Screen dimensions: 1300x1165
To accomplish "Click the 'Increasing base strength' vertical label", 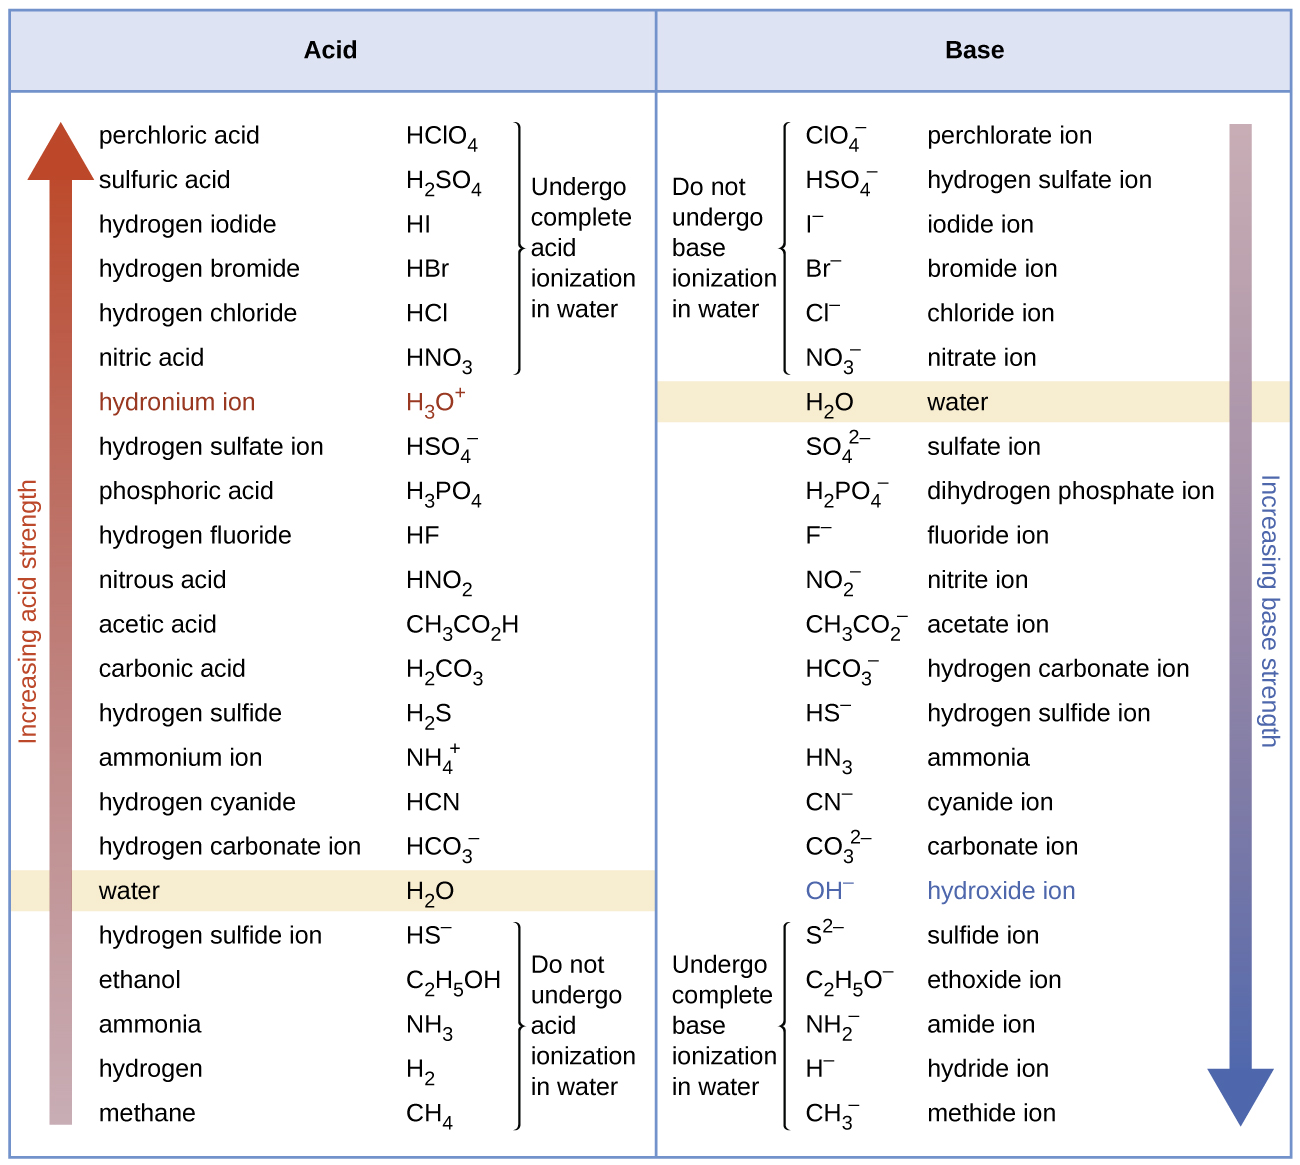I will [x=1269, y=611].
